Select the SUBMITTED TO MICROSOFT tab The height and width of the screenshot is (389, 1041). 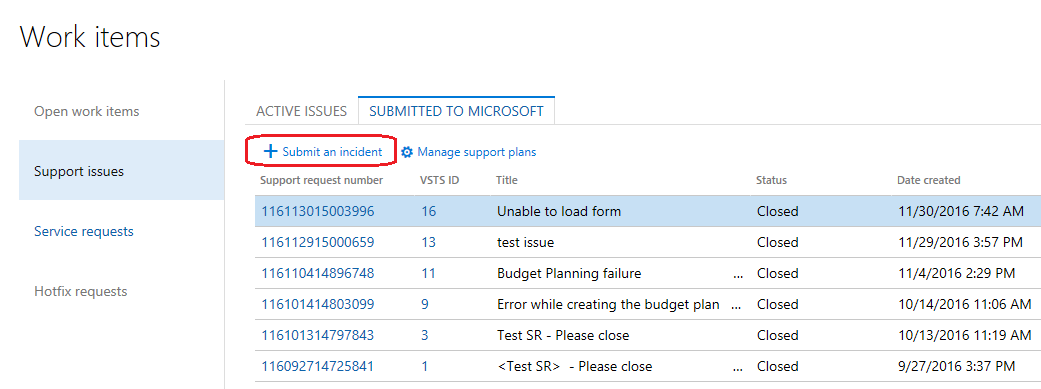coord(456,111)
